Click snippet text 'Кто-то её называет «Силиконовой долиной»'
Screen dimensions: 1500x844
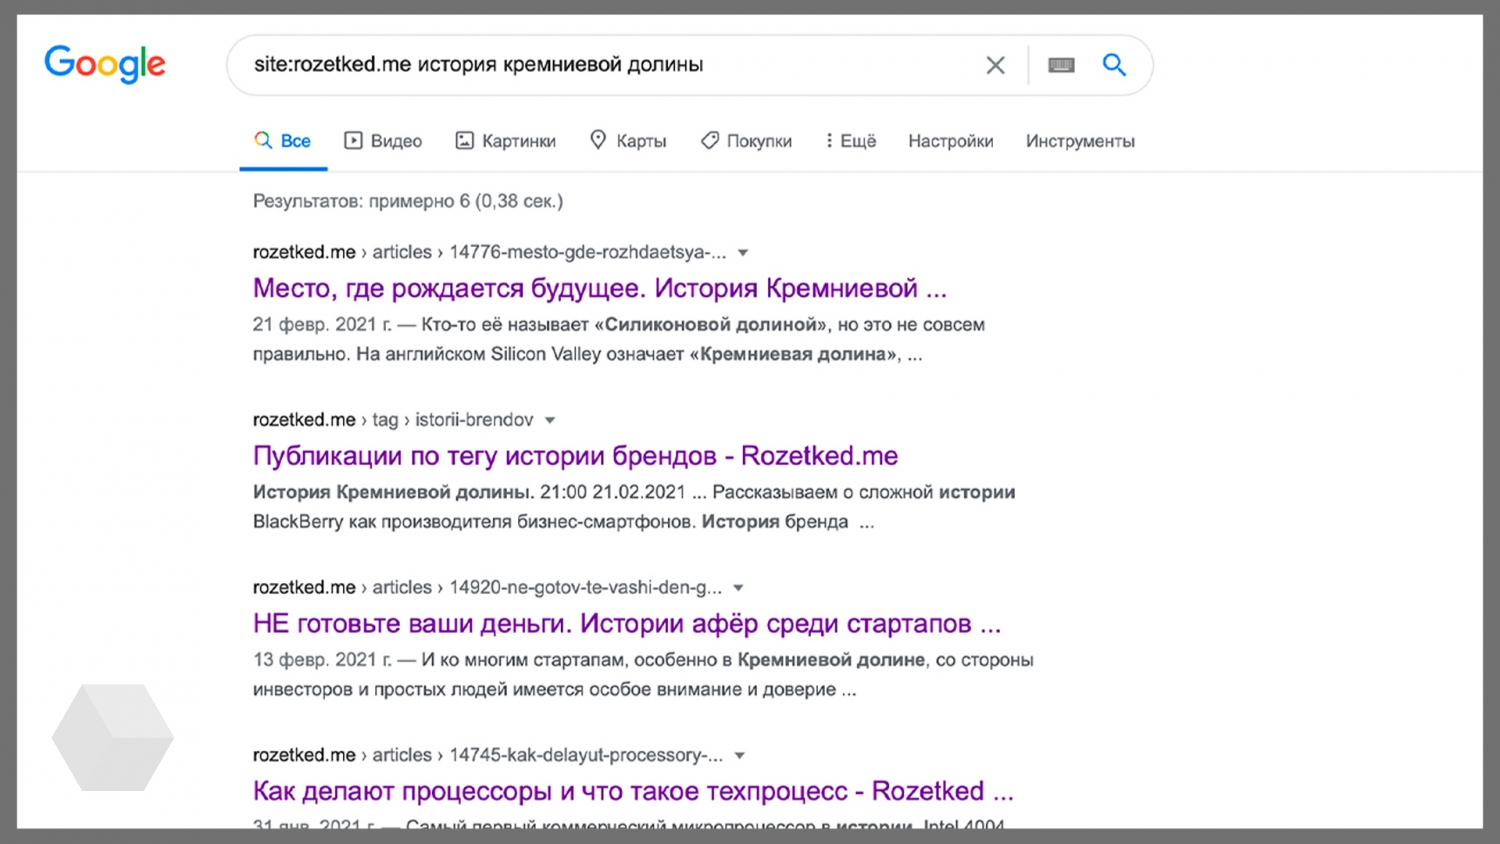click(x=625, y=324)
